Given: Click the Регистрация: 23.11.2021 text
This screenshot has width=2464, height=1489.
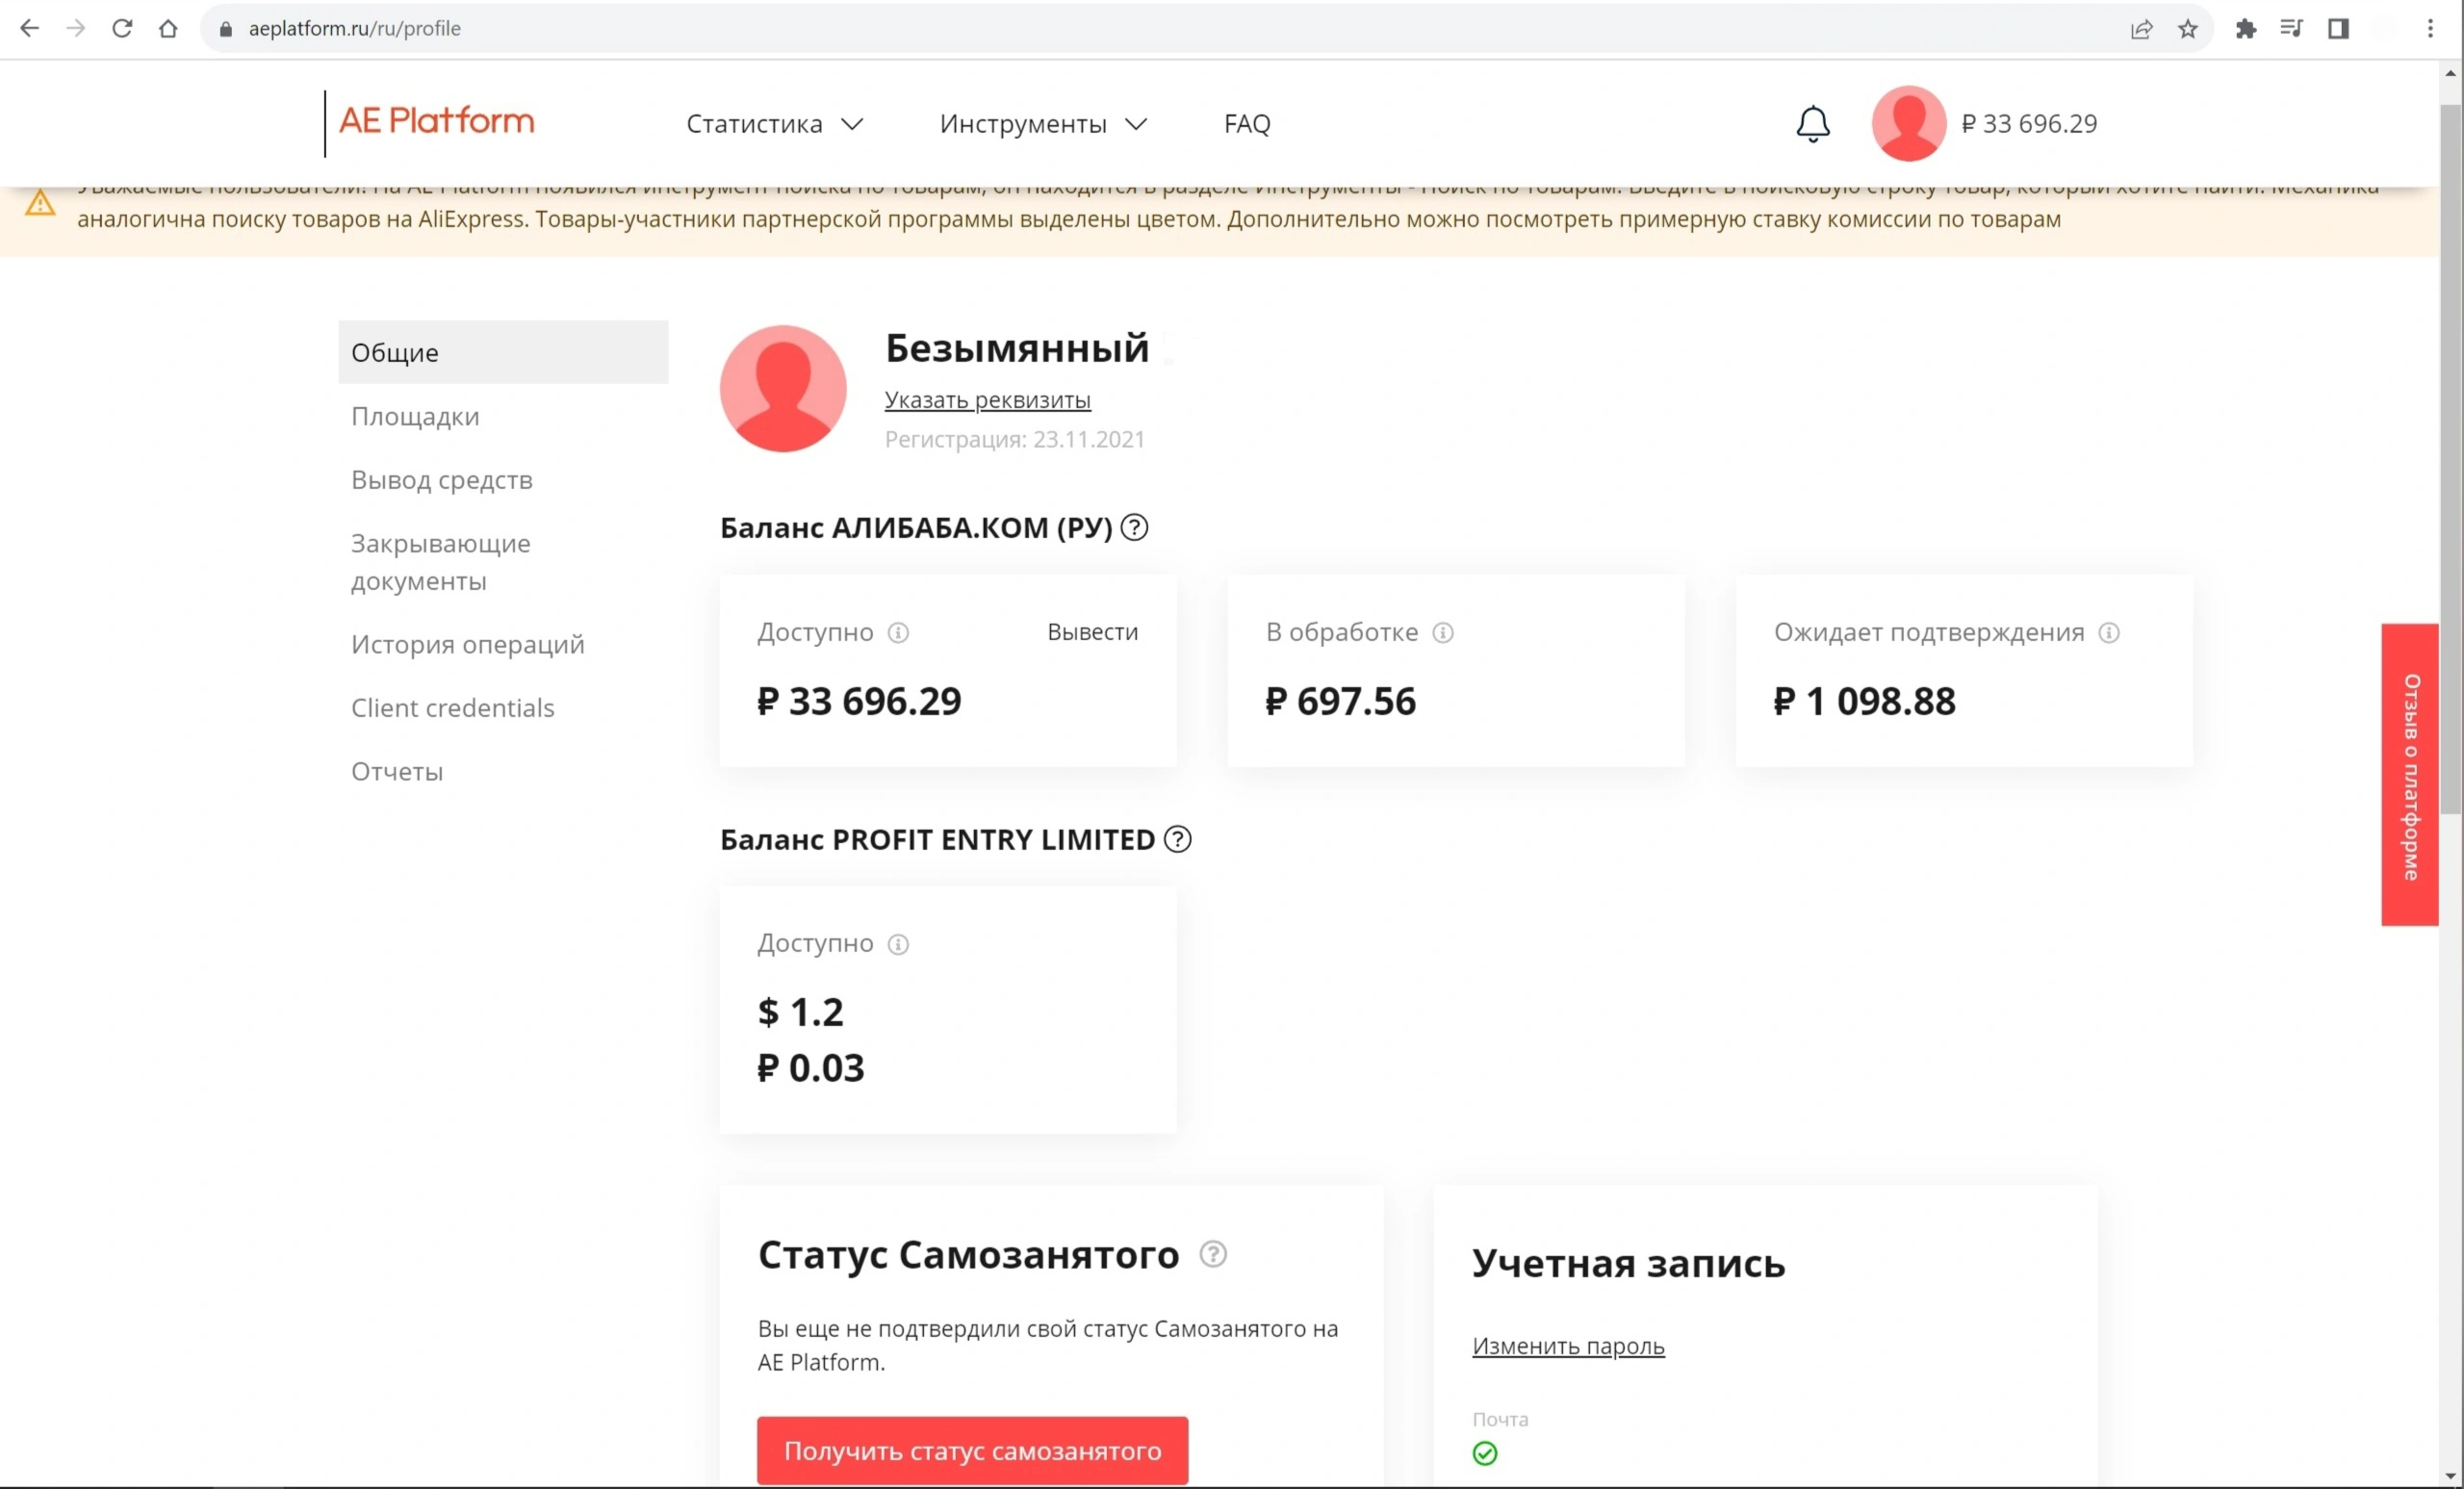Looking at the screenshot, I should (1015, 439).
